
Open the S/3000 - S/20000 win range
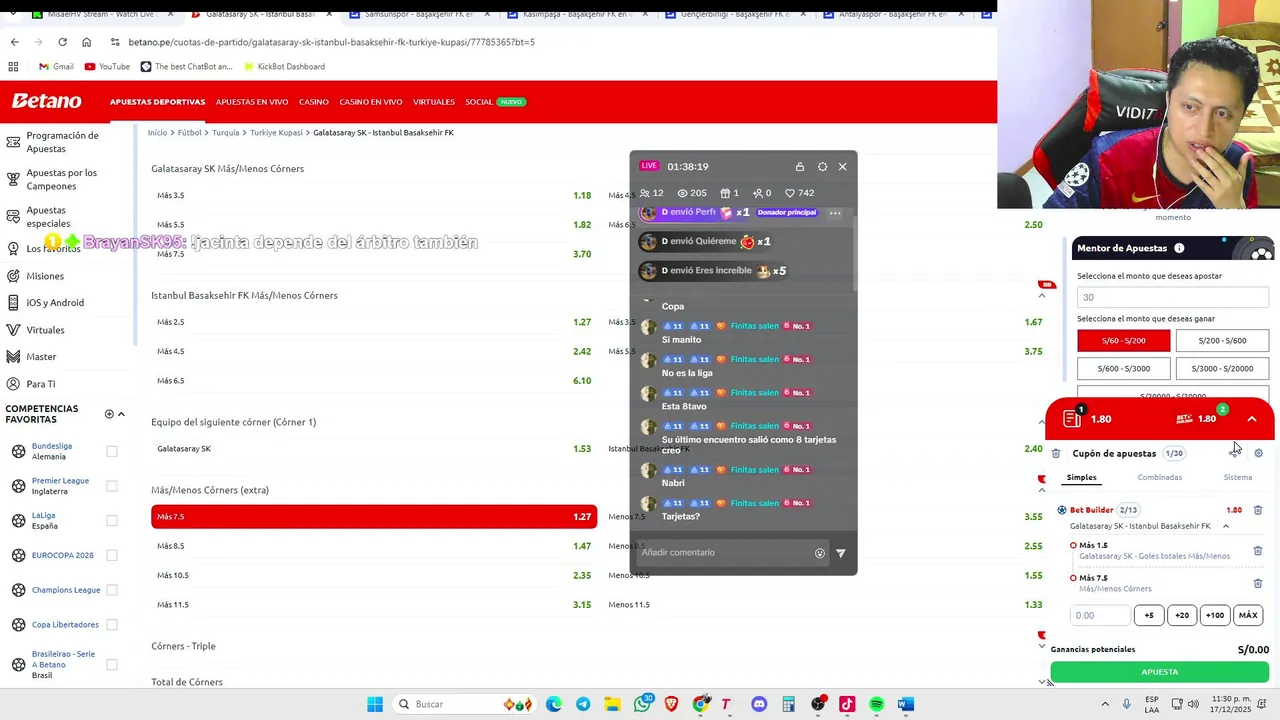point(1222,369)
